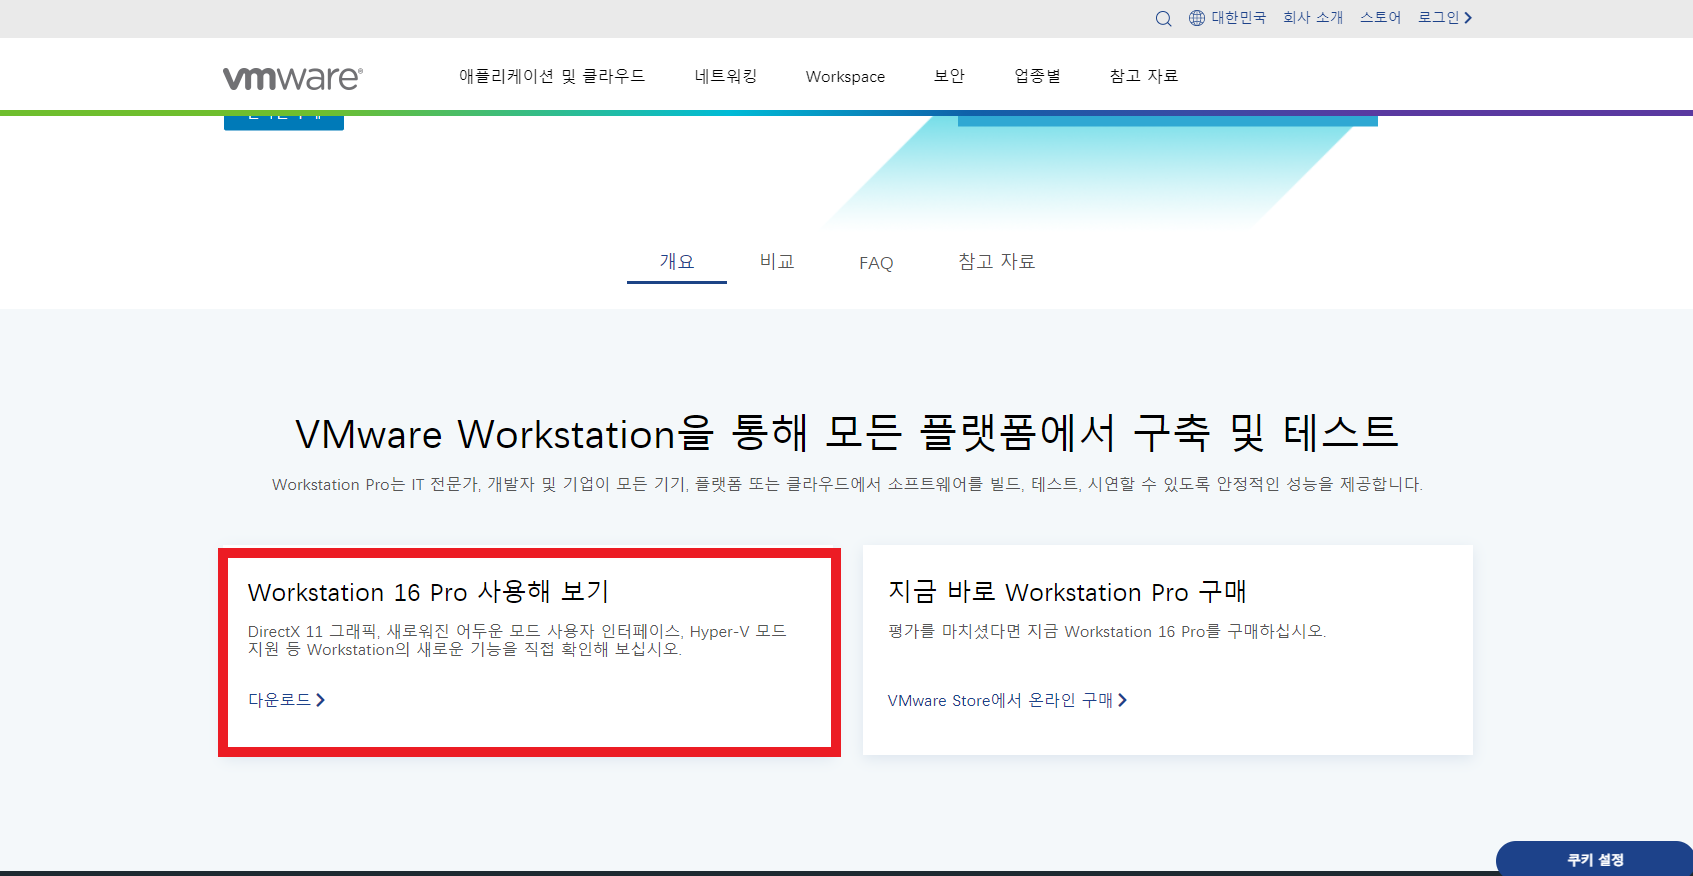The height and width of the screenshot is (876, 1693).
Task: Click arrow beside VMware Store 온라인 구매
Action: click(1122, 700)
